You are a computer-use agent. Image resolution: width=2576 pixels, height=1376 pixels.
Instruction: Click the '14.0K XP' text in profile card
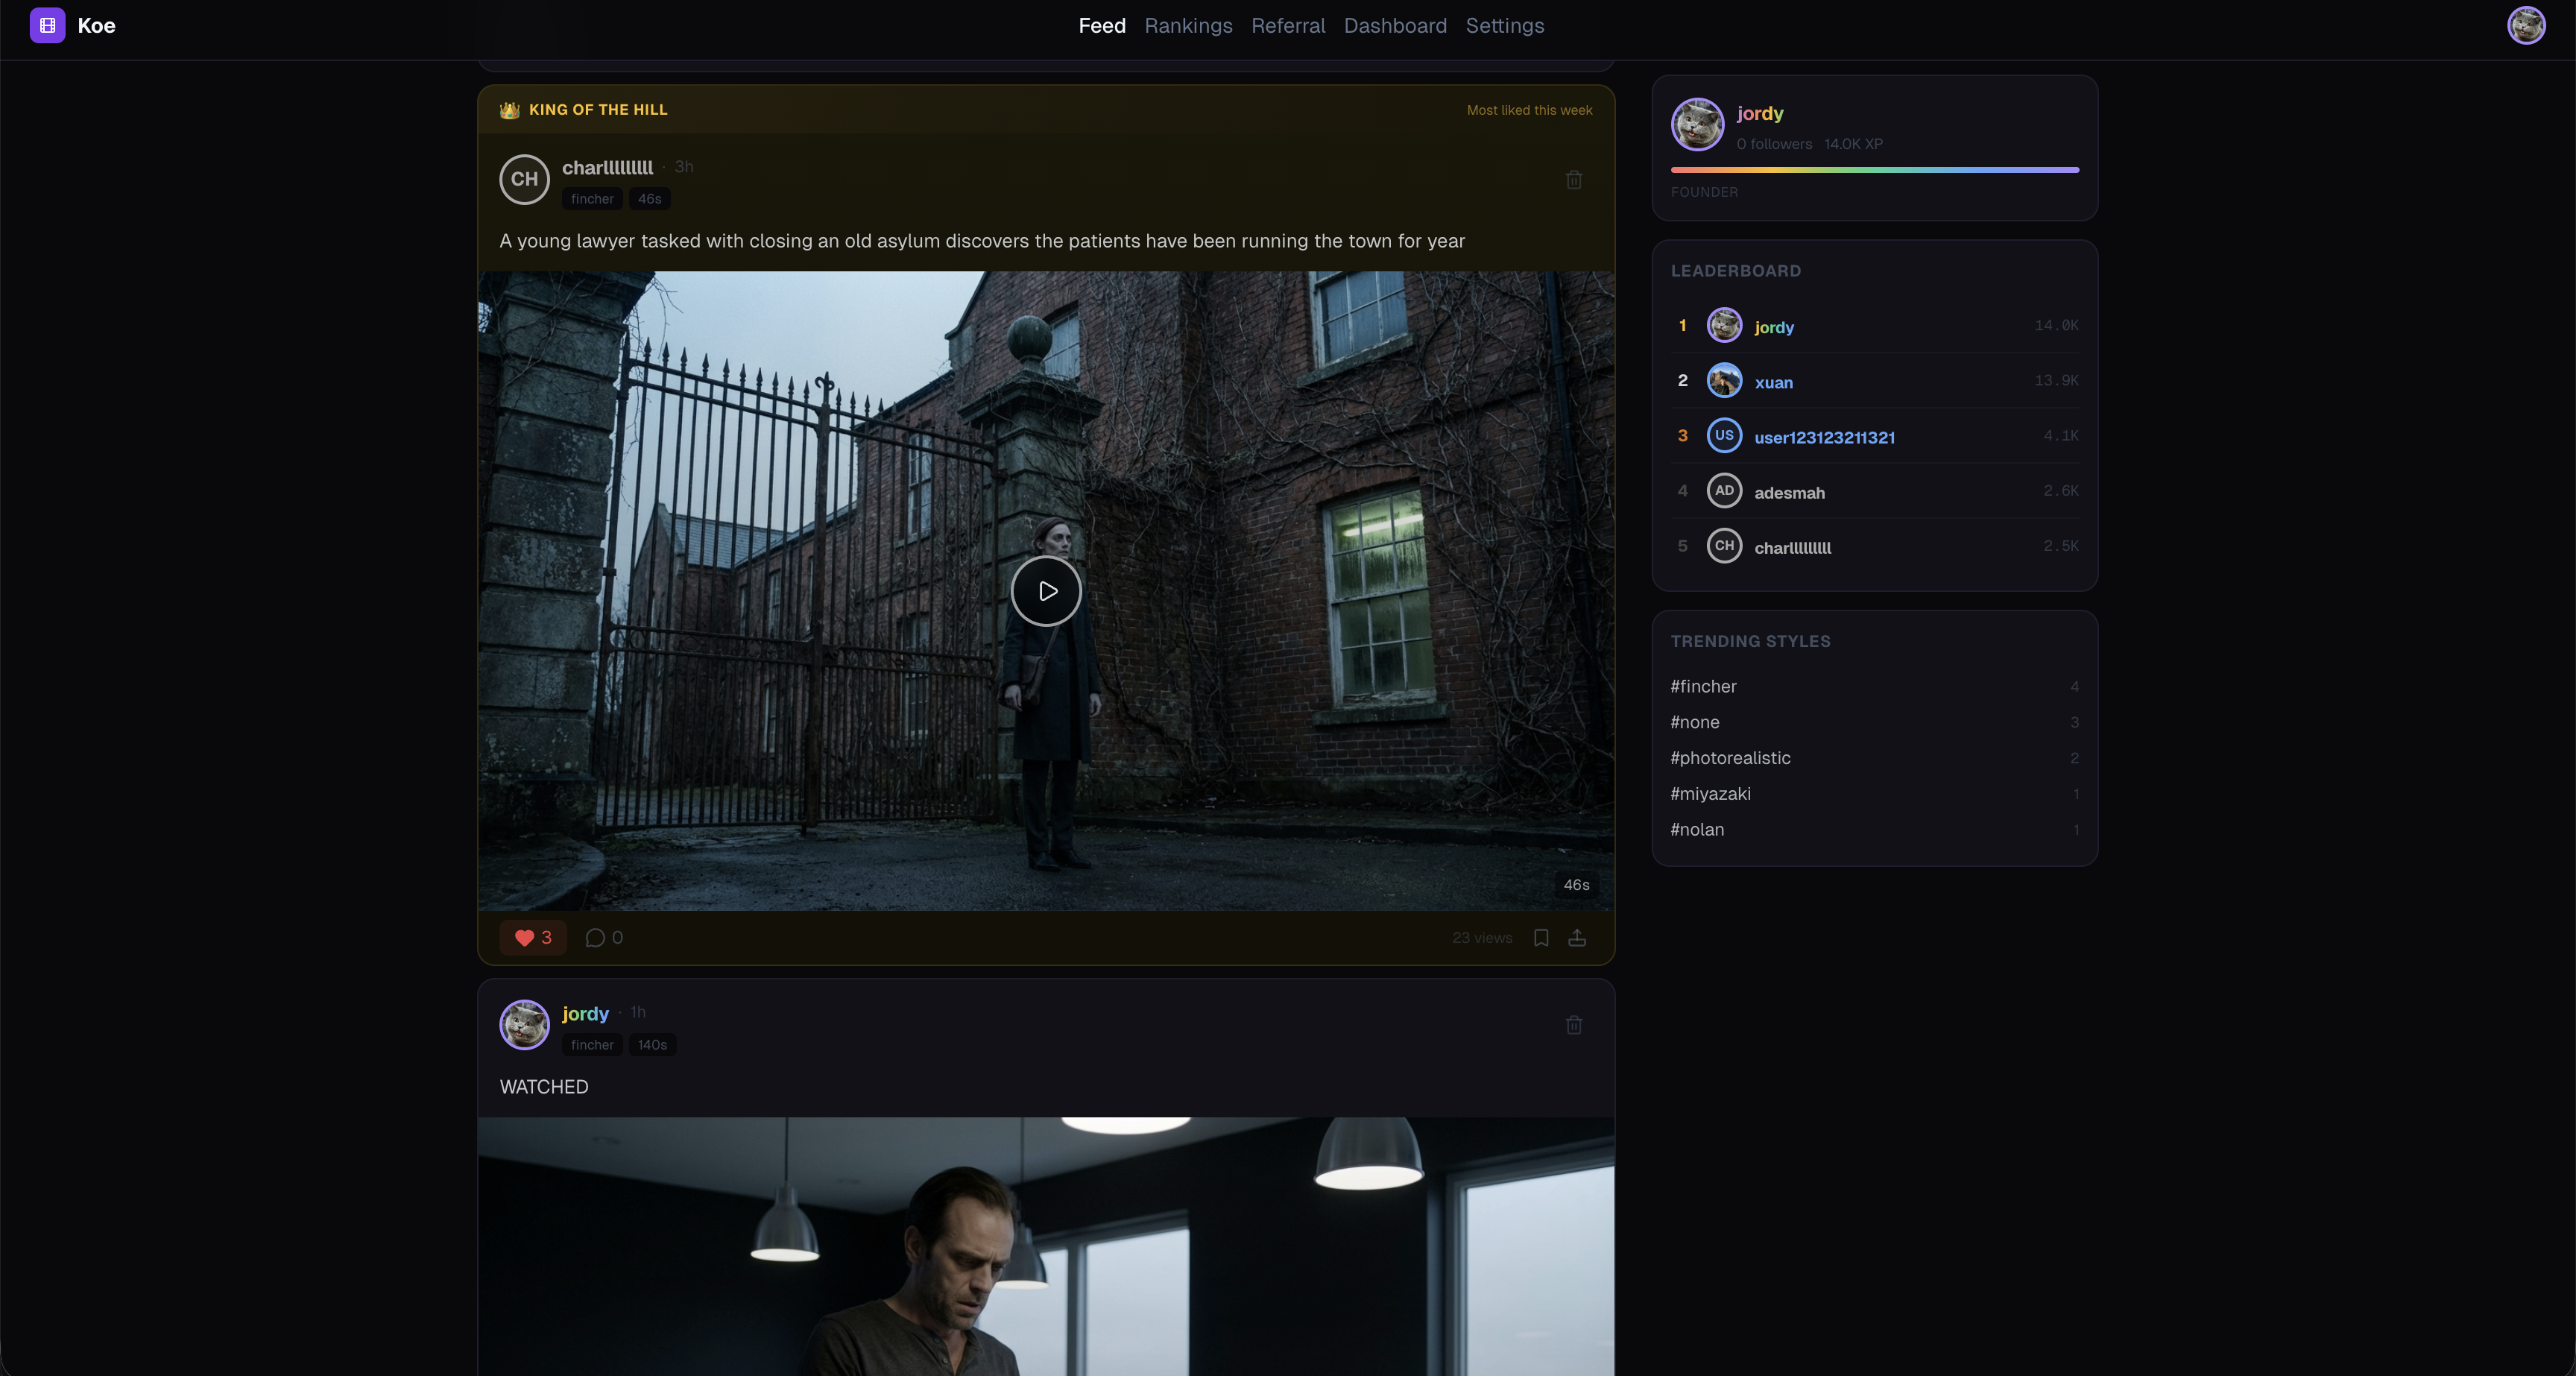[x=1853, y=144]
